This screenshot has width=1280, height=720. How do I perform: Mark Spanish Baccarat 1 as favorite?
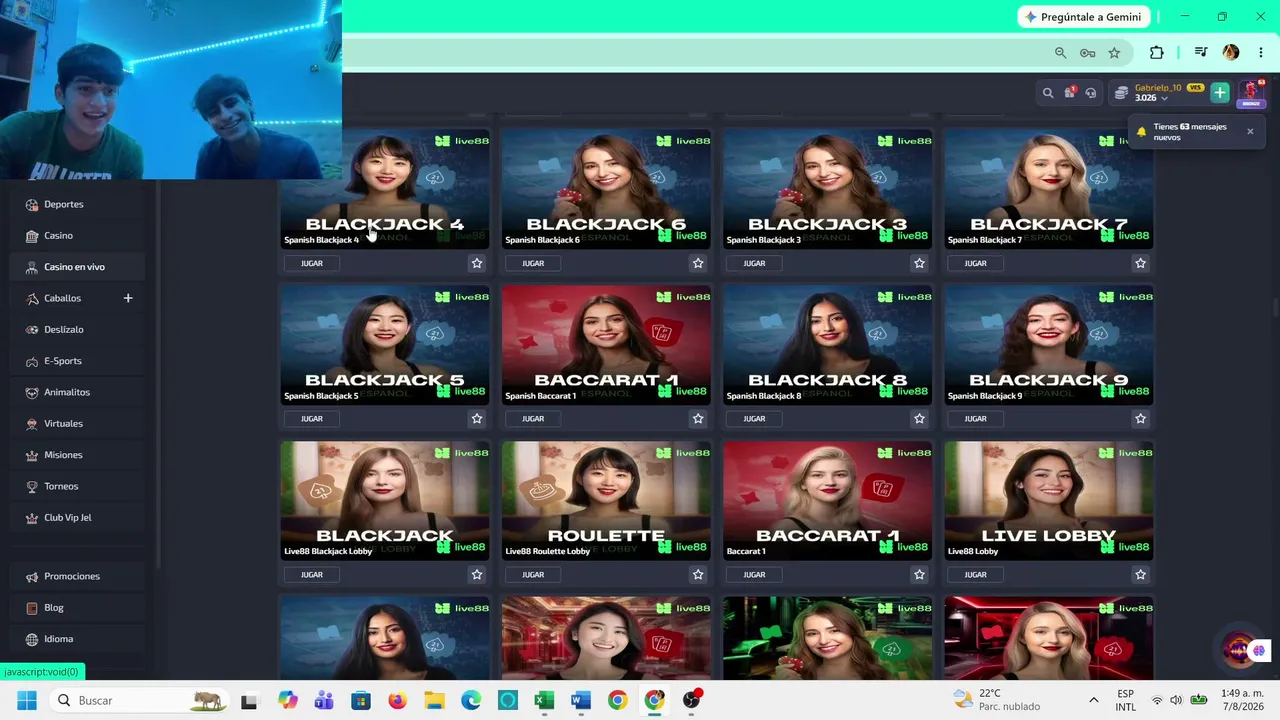[x=698, y=419]
